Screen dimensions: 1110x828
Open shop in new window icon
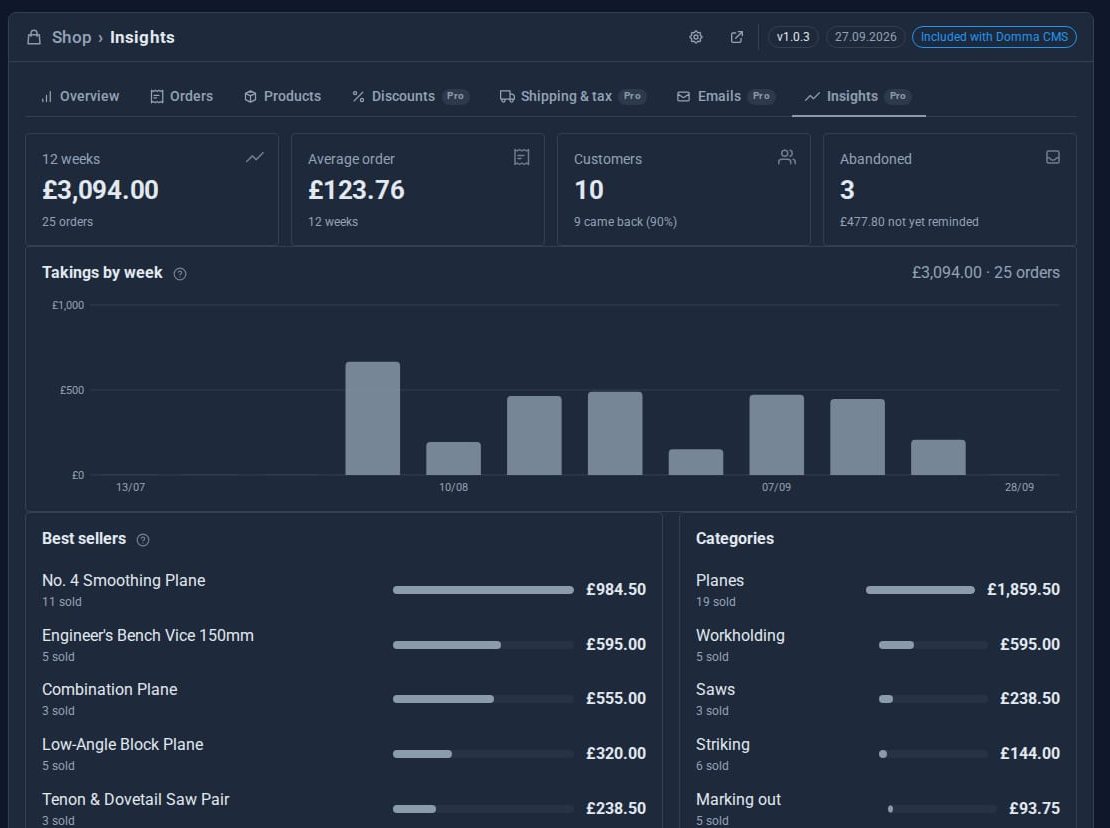(736, 37)
